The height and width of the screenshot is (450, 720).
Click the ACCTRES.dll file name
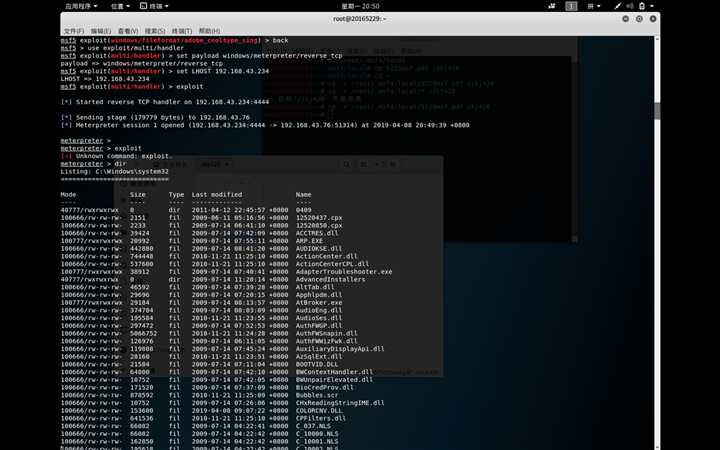pyautogui.click(x=317, y=233)
